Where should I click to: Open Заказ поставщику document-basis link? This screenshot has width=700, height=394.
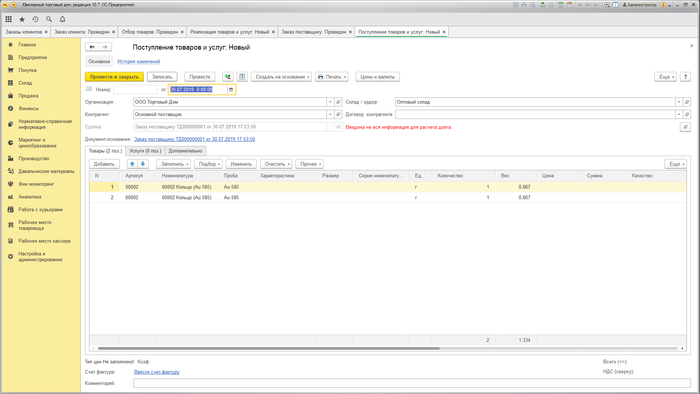pos(195,139)
